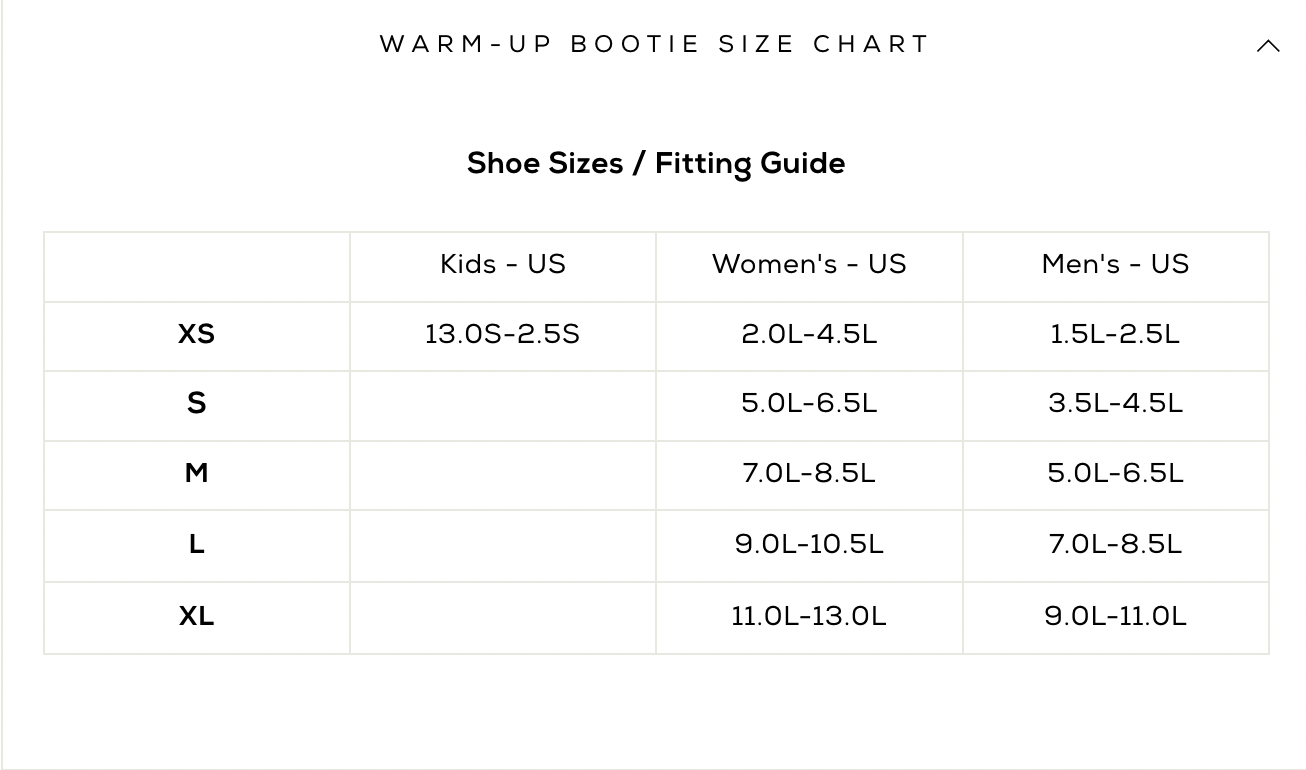Click the Kids - US column header
1306x770 pixels.
(503, 264)
